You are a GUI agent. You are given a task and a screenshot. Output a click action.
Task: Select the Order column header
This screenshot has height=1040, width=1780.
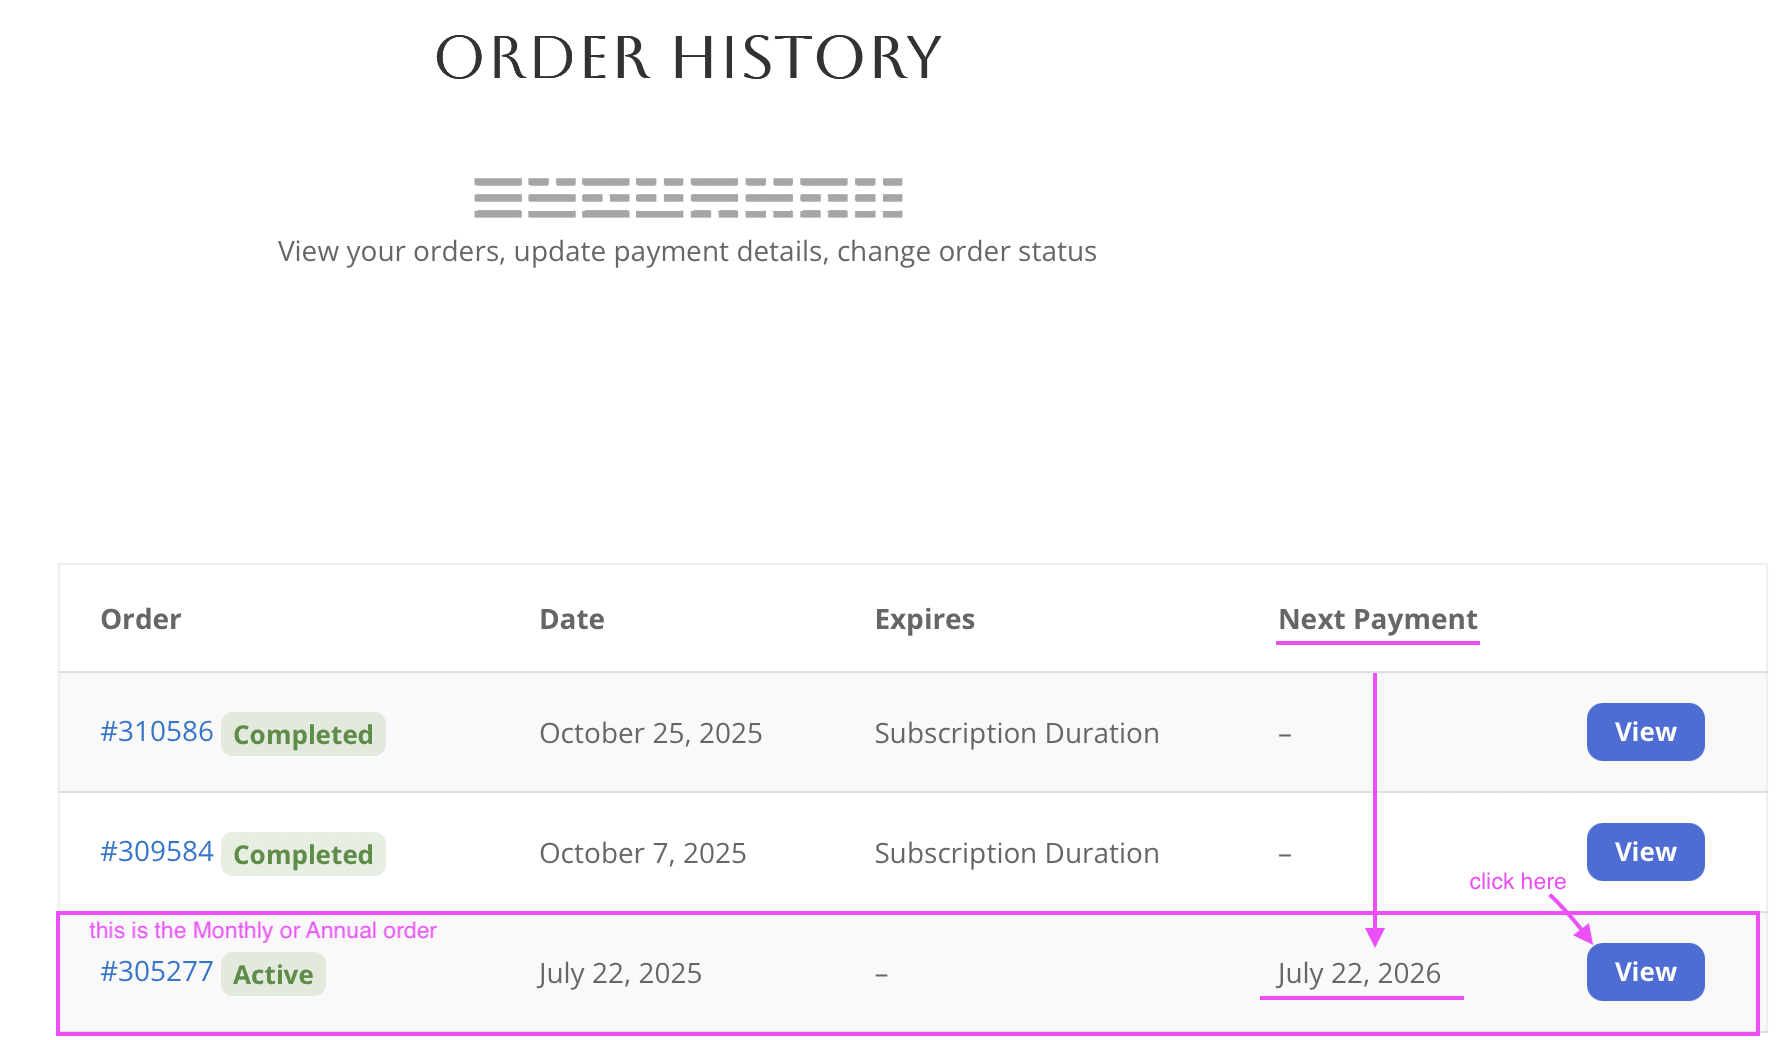(x=141, y=620)
